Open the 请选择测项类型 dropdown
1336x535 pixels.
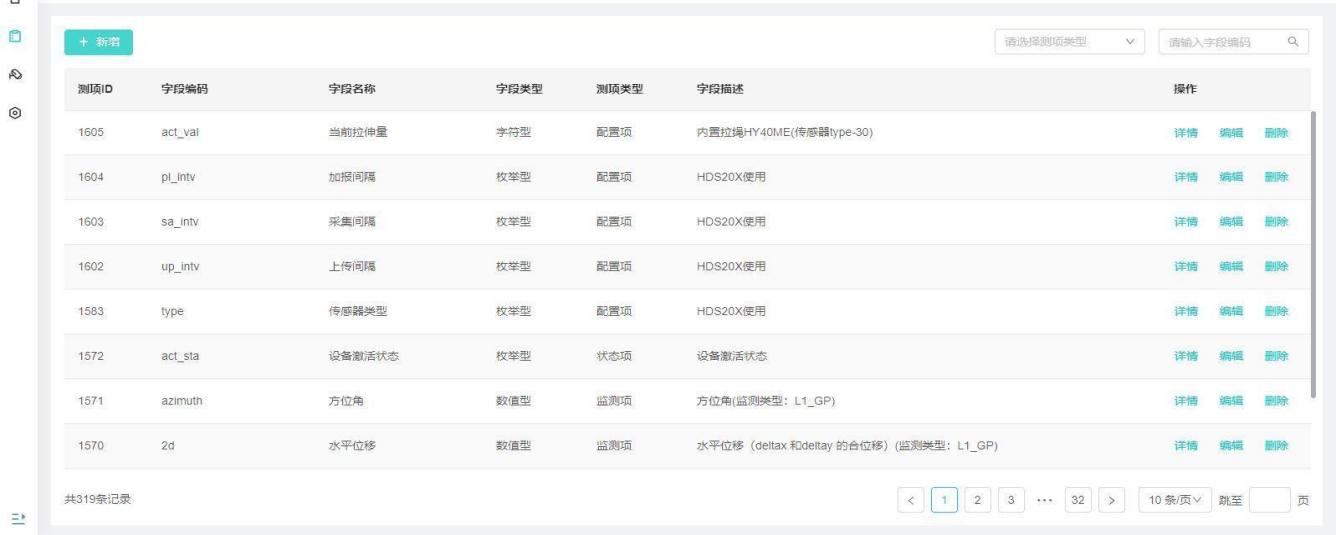(x=1071, y=42)
